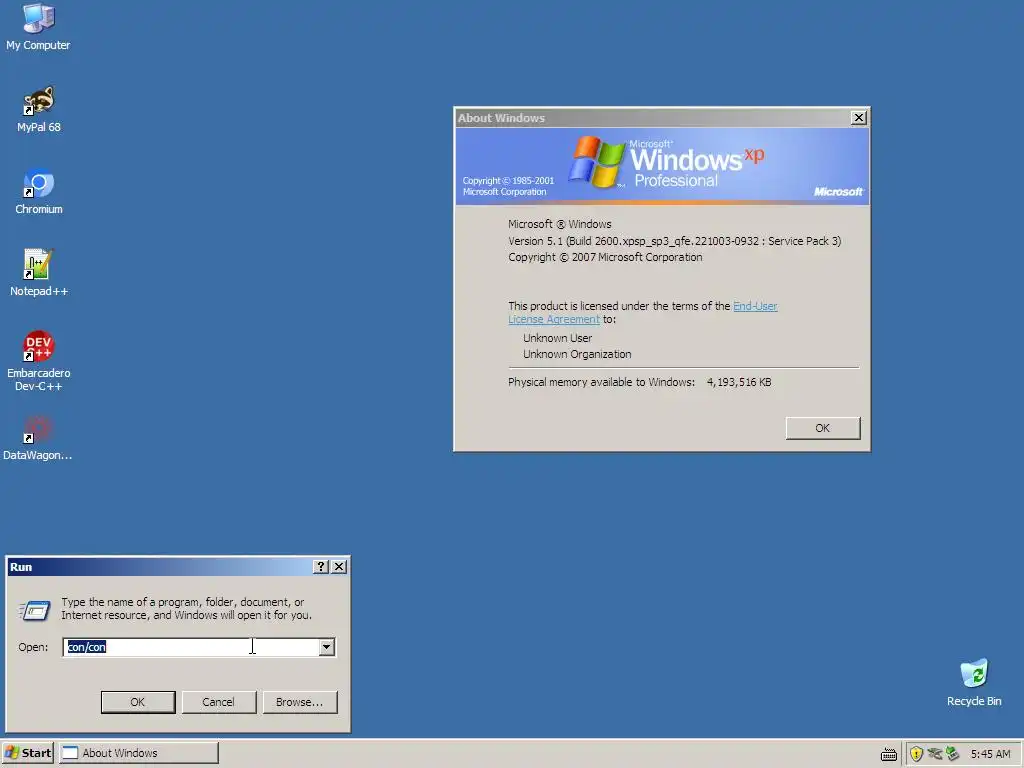Viewport: 1024px width, 768px height.
Task: Close the Run dialog with X
Action: 339,566
